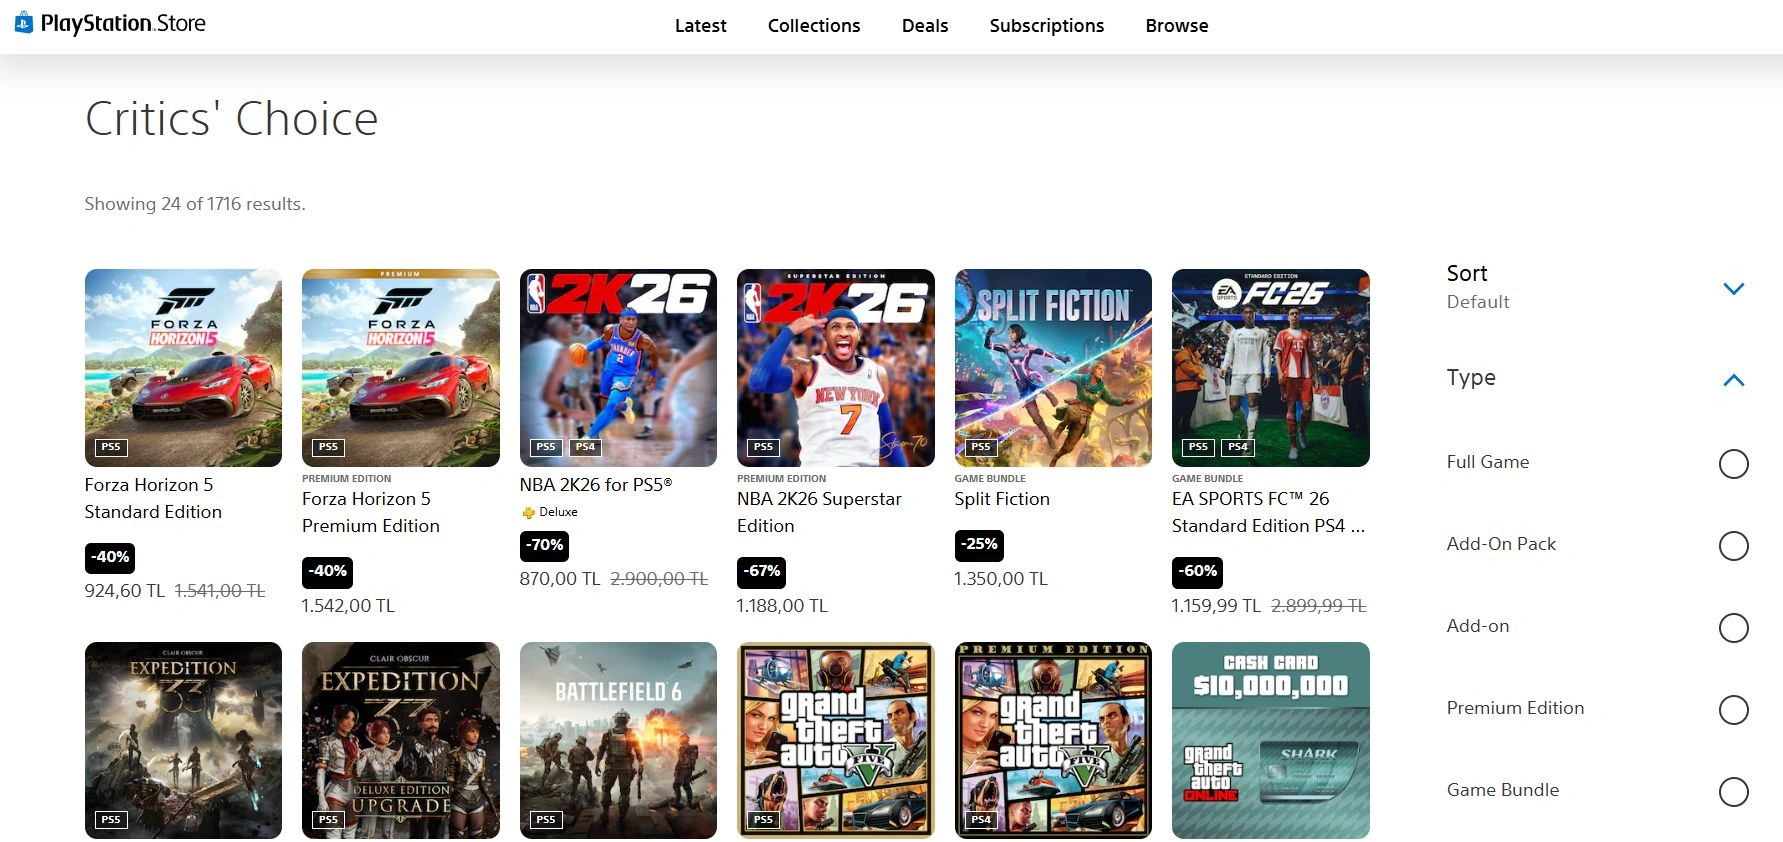Expand the Sort dropdown chevron

[x=1734, y=289]
